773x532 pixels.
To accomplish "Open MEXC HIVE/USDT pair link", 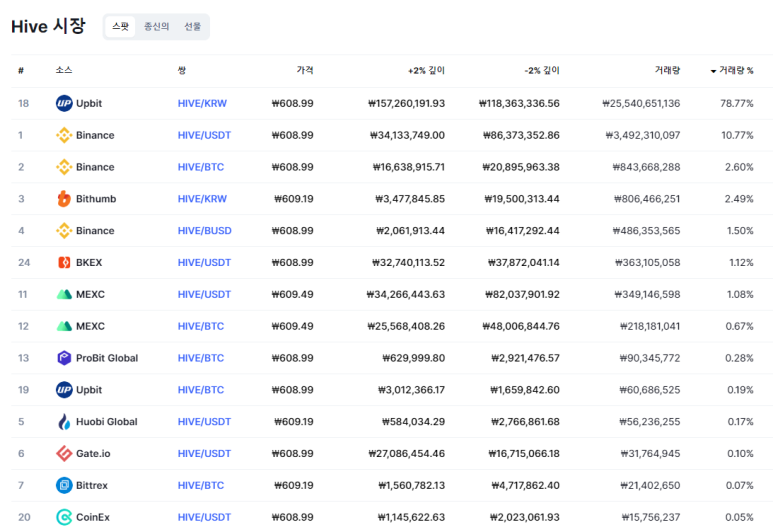I will pyautogui.click(x=204, y=294).
